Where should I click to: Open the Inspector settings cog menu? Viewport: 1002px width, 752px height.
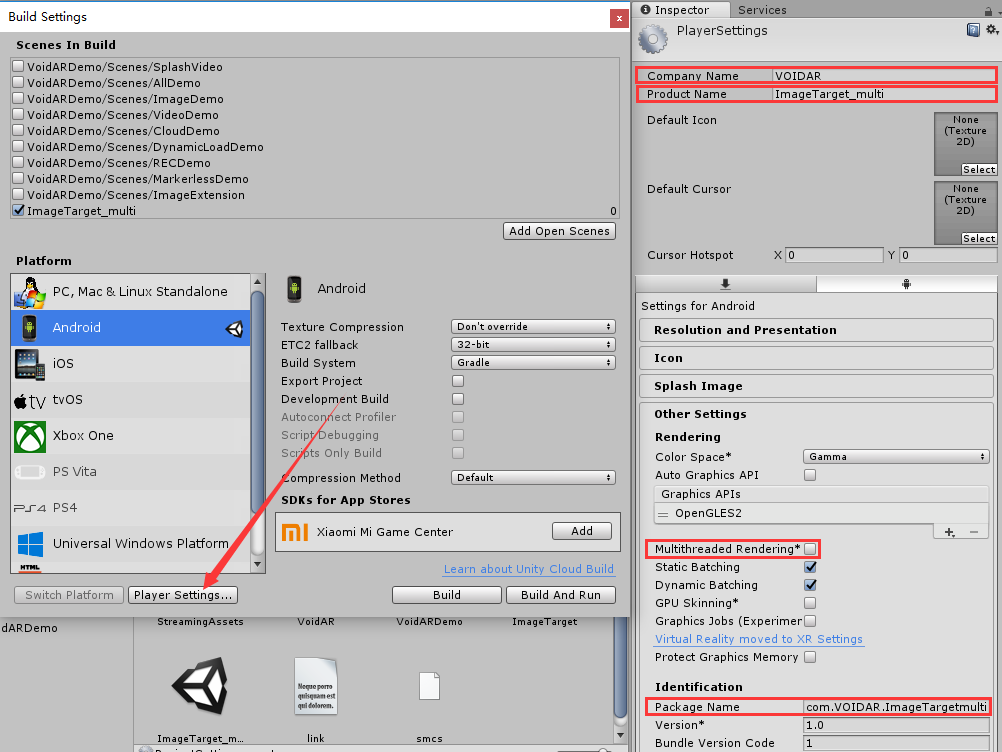992,29
